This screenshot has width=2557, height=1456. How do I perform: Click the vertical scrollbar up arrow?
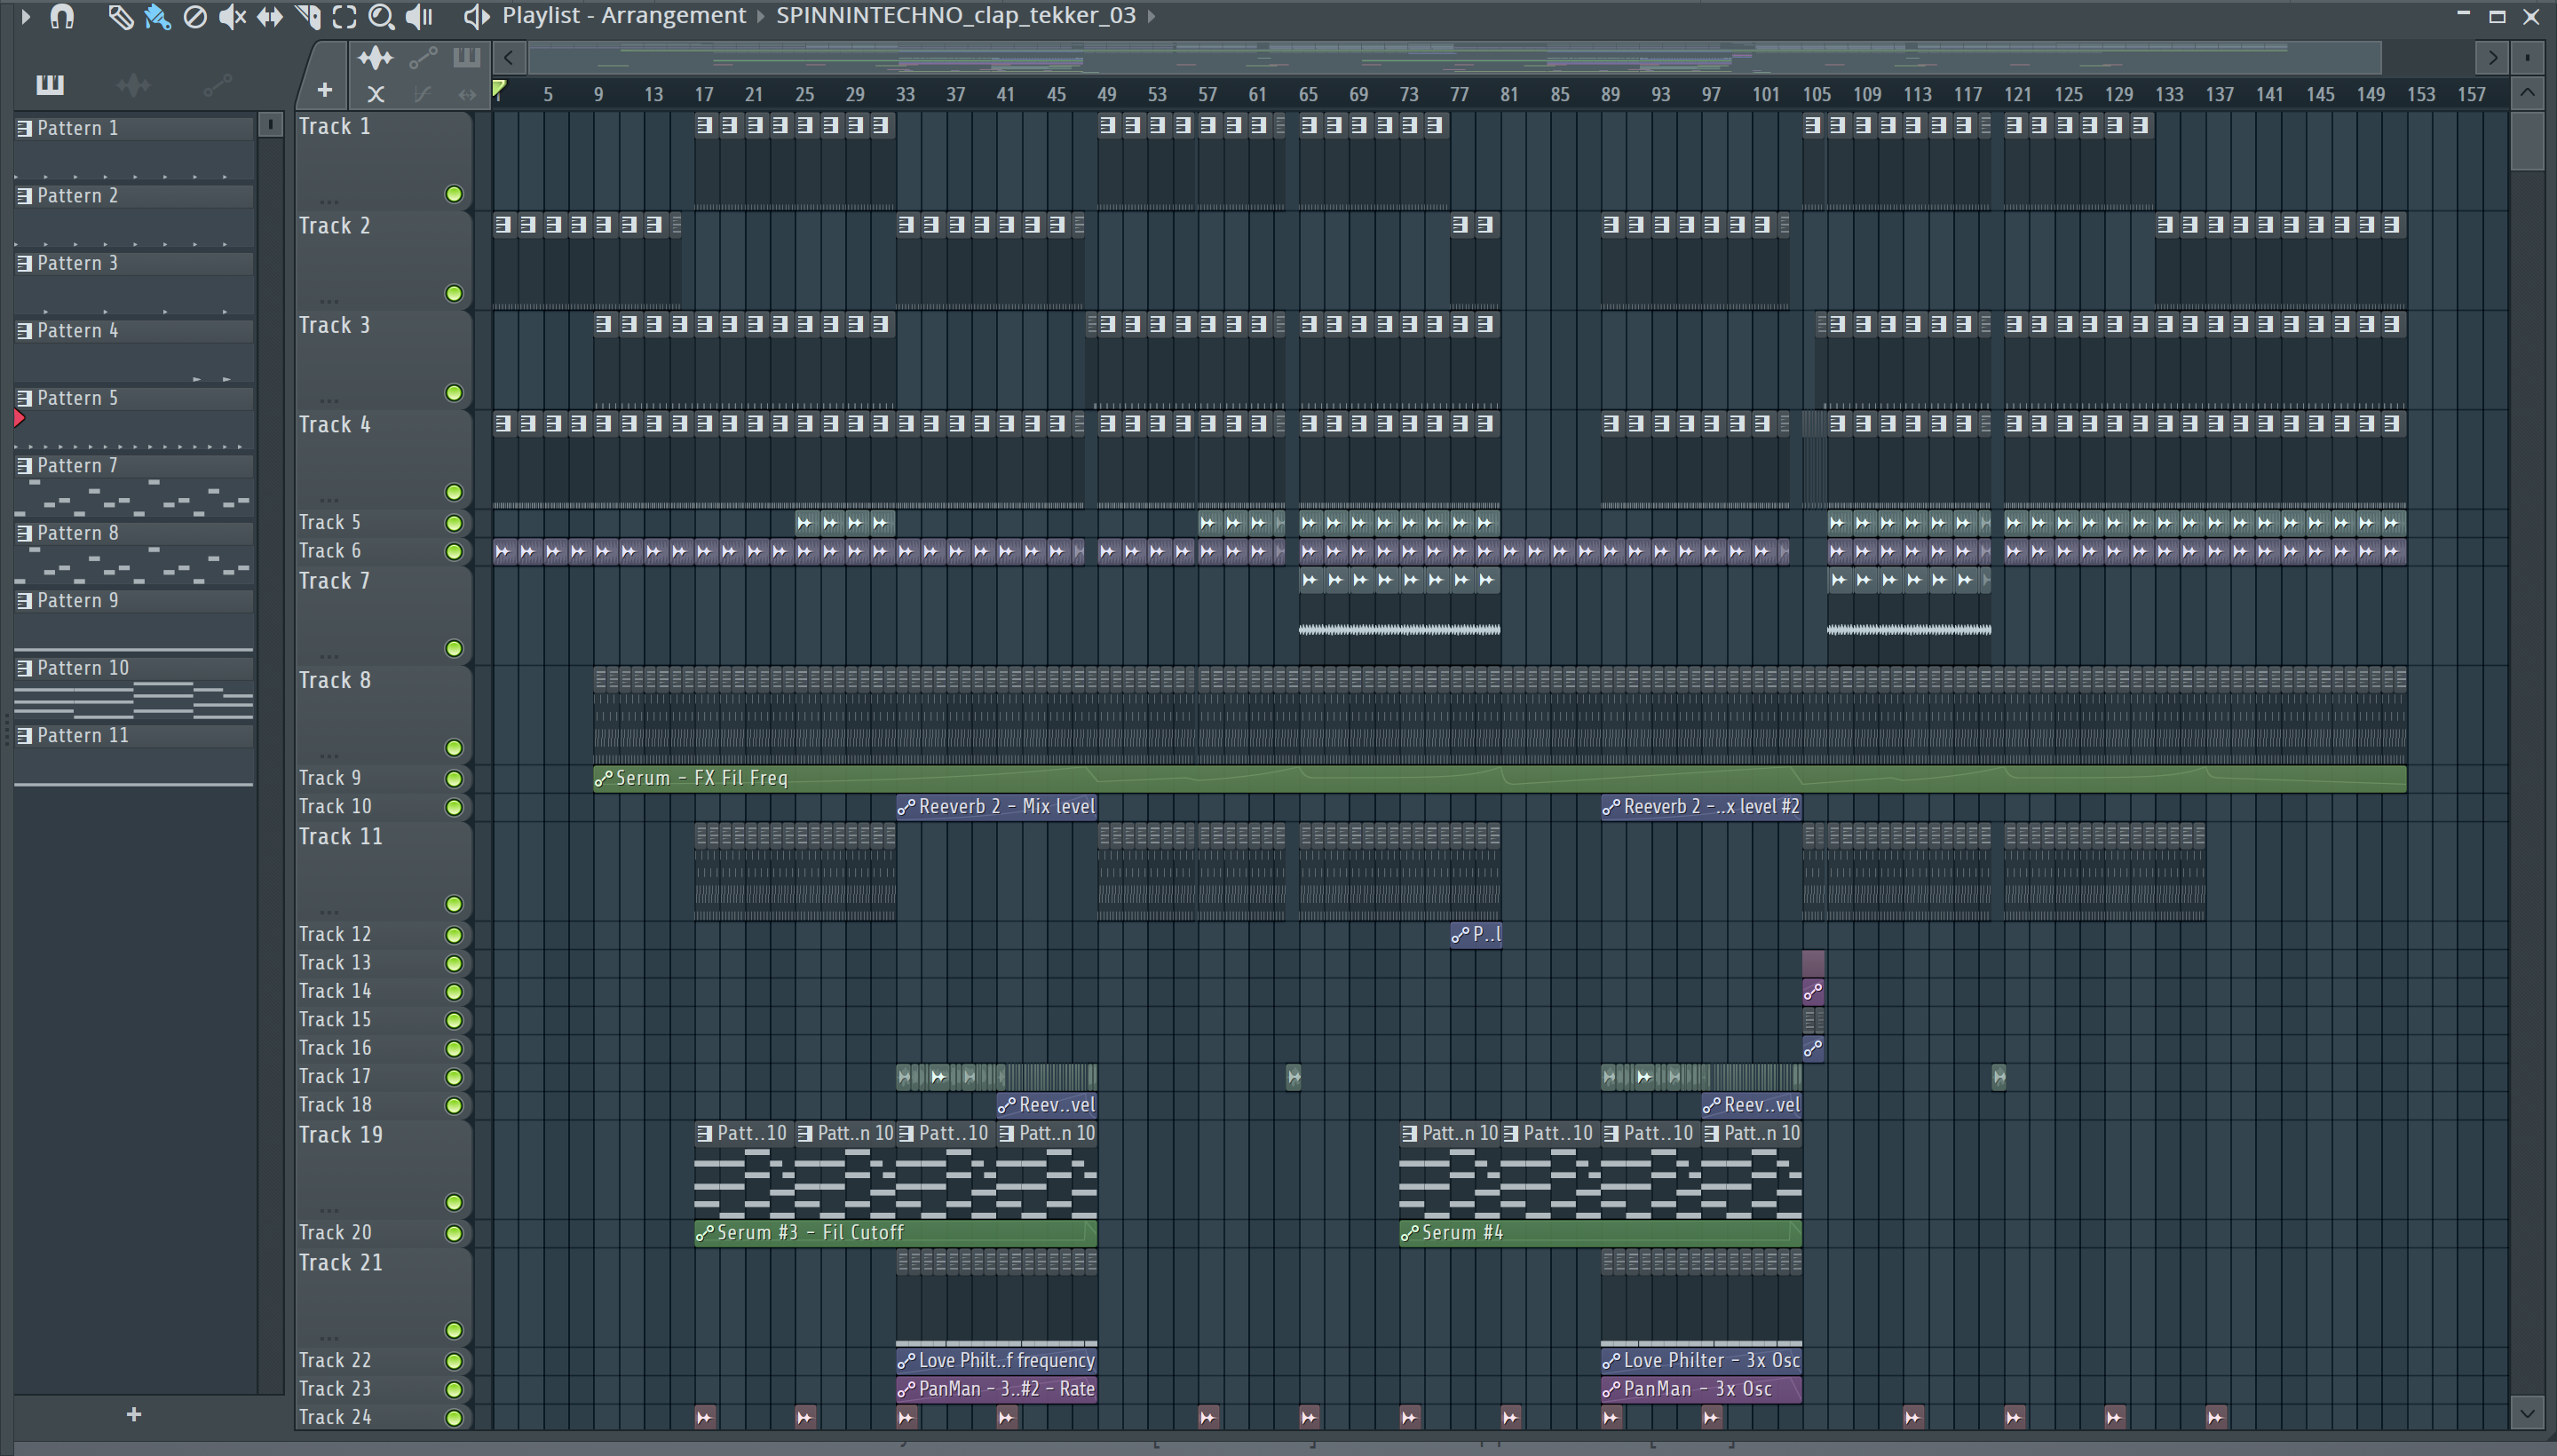2527,93
